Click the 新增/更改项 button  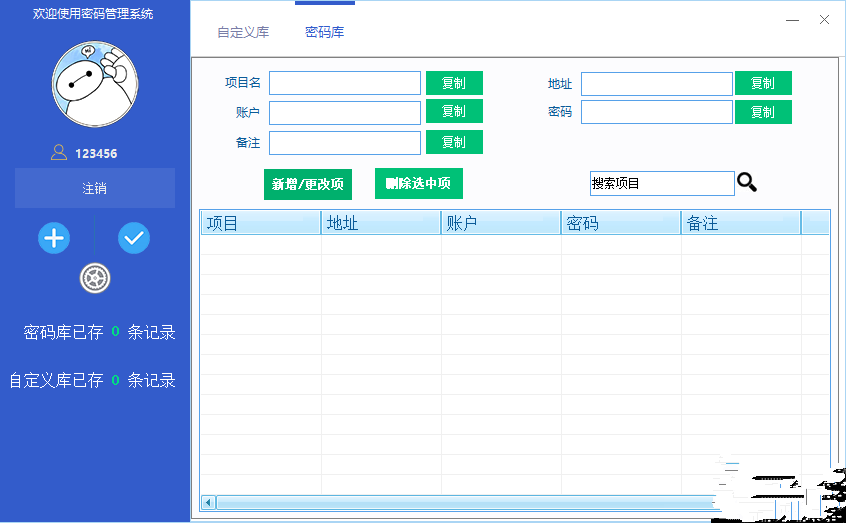click(x=308, y=184)
